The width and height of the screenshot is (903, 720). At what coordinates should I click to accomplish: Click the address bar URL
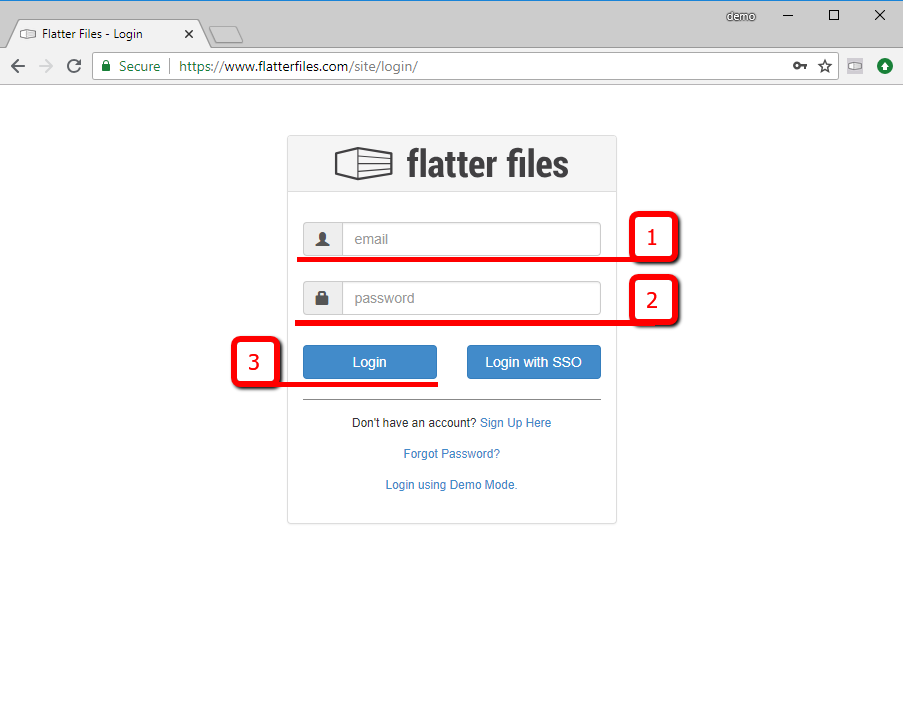298,66
